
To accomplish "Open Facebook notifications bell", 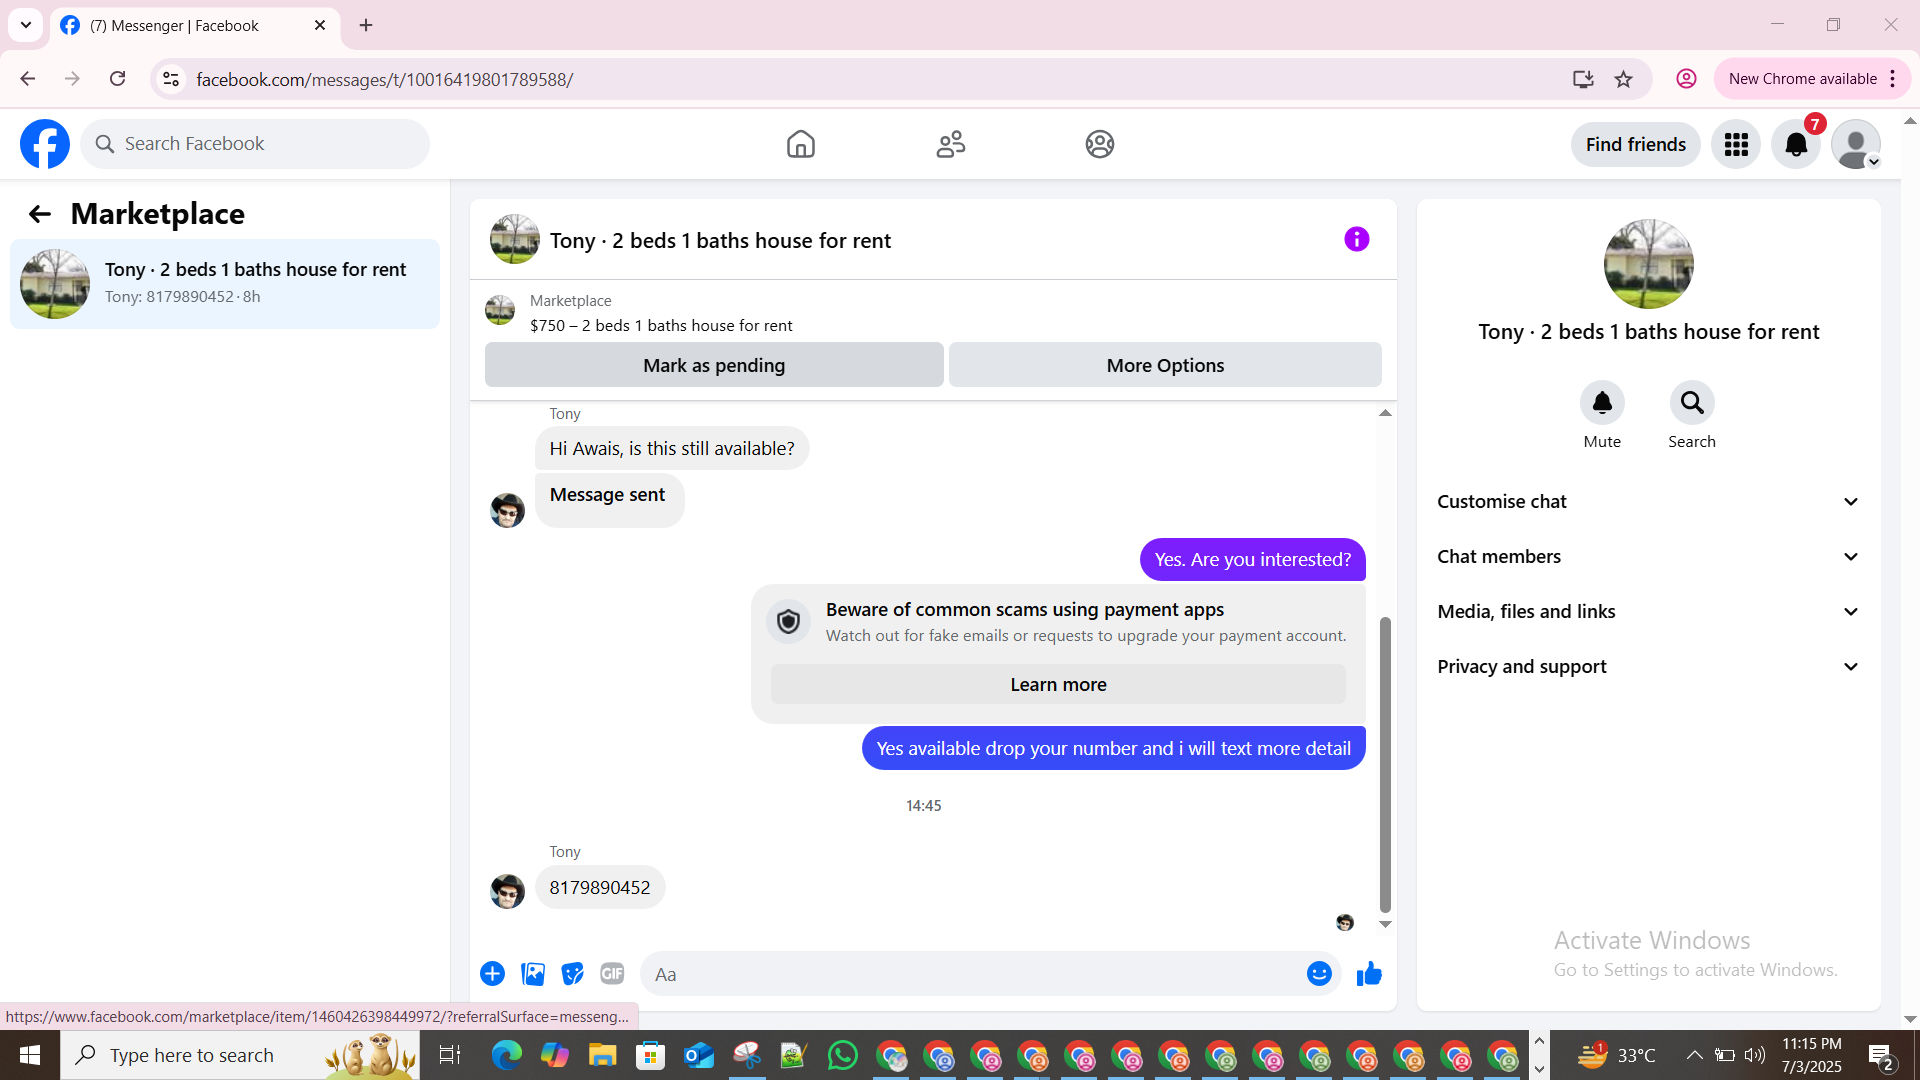I will pos(1796,145).
